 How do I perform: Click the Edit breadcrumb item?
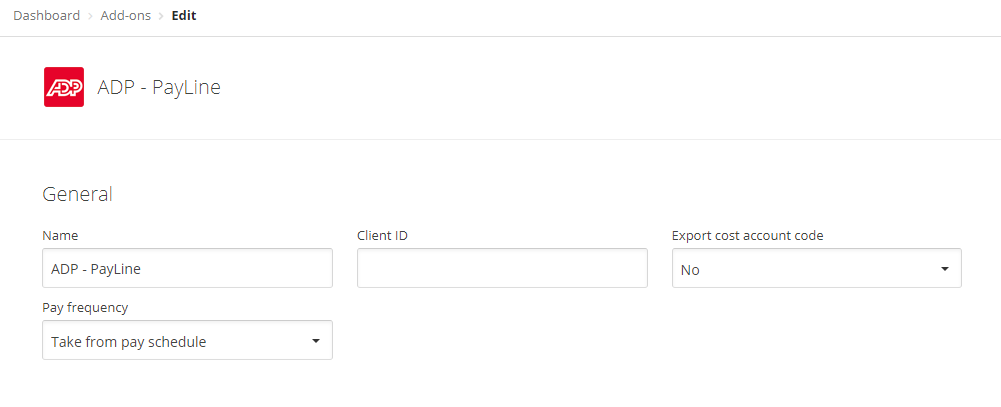click(x=184, y=15)
